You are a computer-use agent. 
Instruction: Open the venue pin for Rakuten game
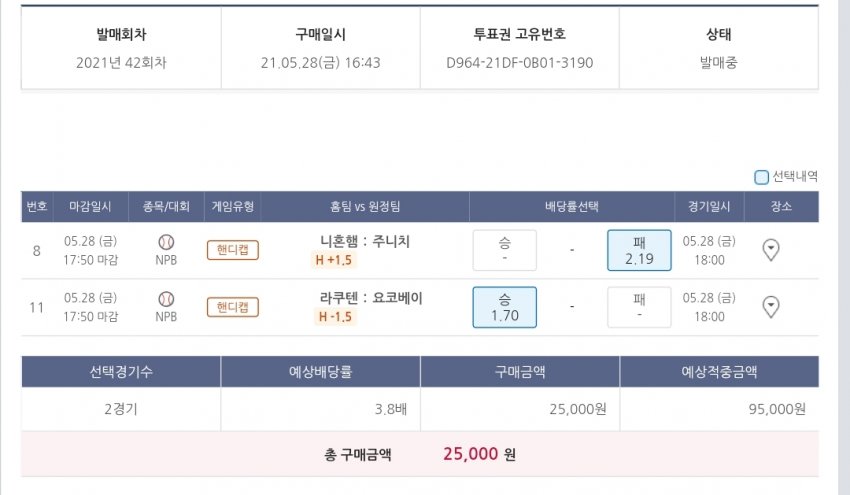771,307
